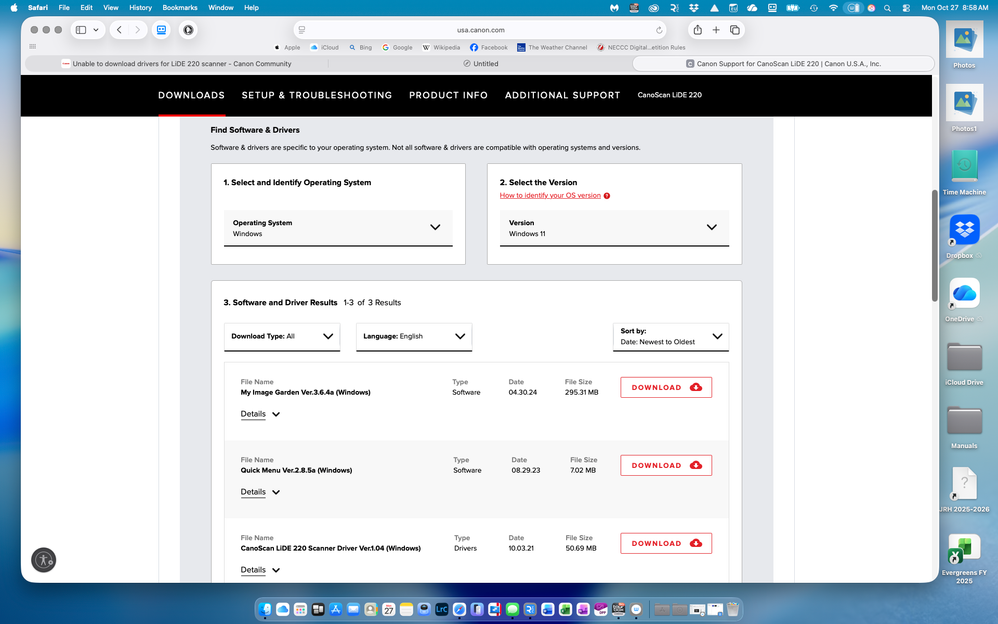Open the Time Machine desktop icon
This screenshot has width=998, height=624.
(x=964, y=168)
